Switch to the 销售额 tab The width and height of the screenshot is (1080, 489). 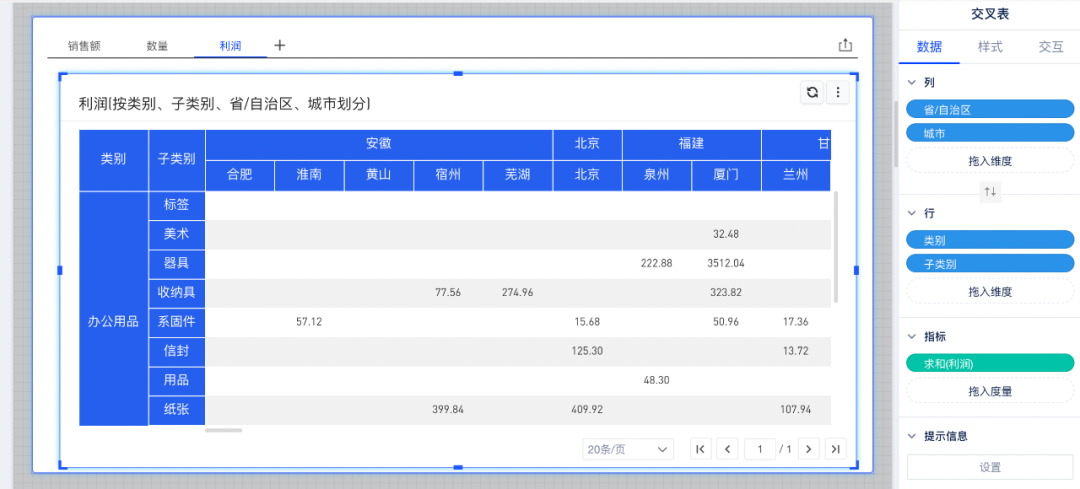(x=84, y=46)
